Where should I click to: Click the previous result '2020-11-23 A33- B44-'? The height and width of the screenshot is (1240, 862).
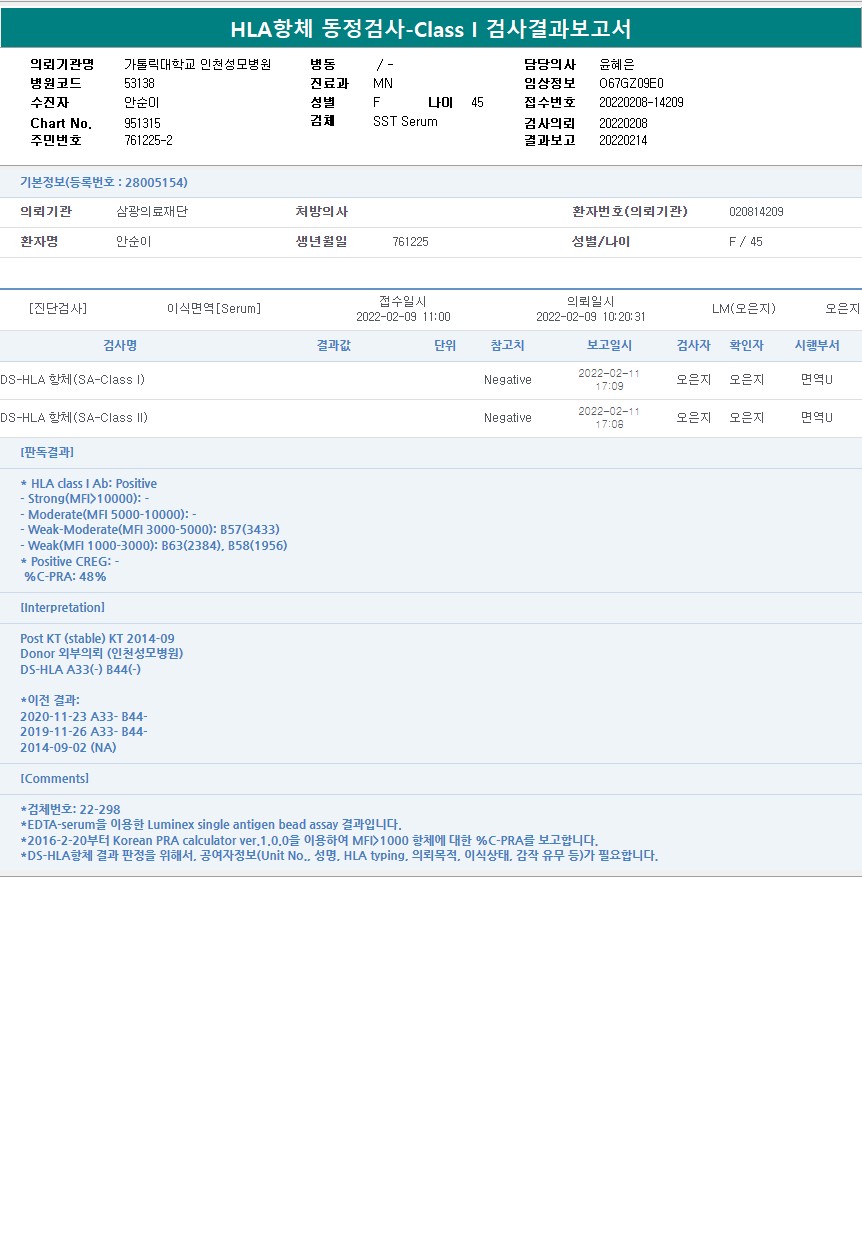click(x=84, y=716)
